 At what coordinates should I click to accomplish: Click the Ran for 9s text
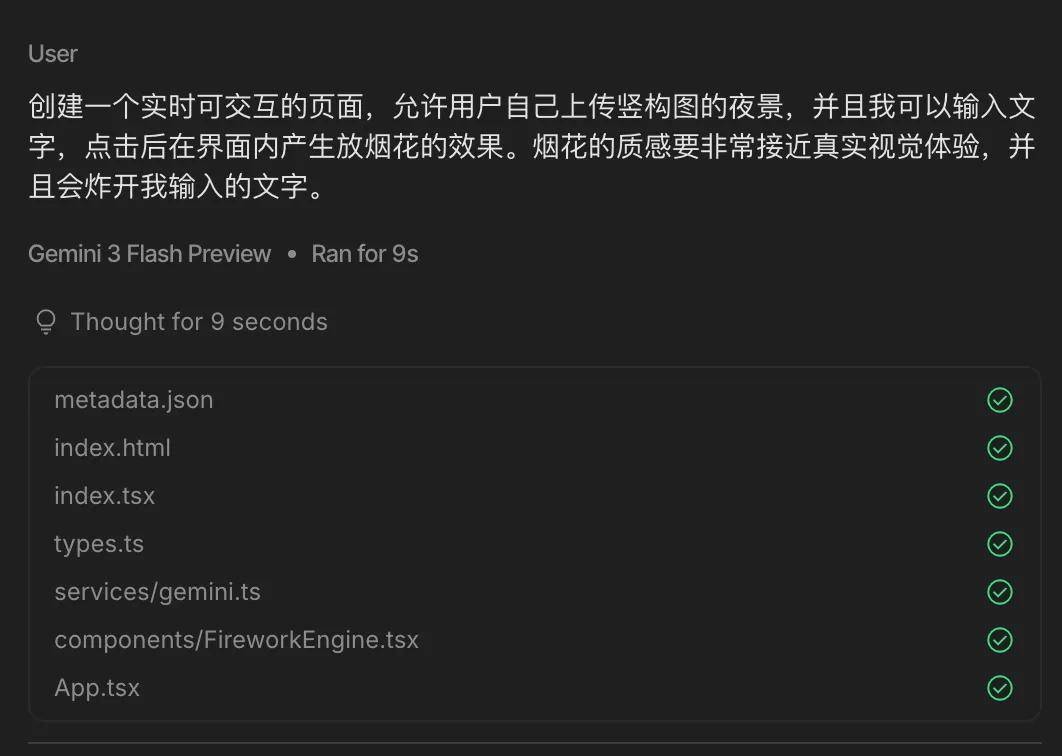coord(365,254)
